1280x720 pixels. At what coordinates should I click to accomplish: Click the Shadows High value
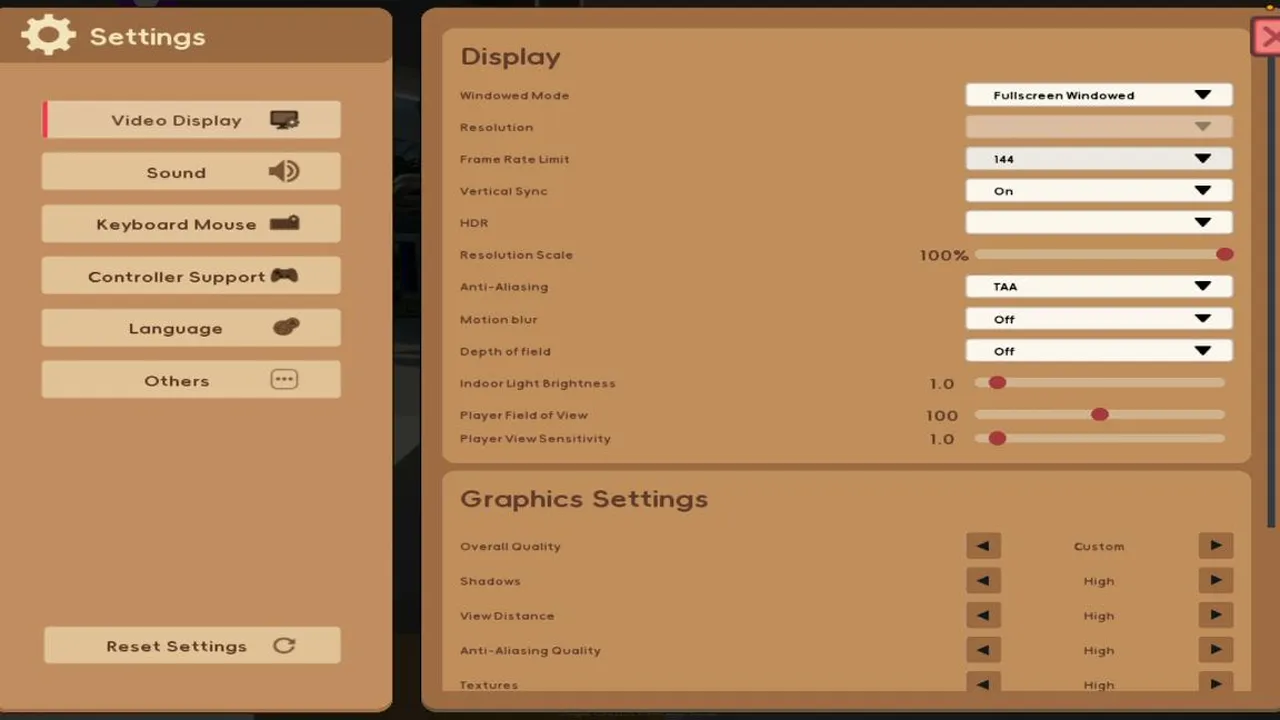(1099, 581)
